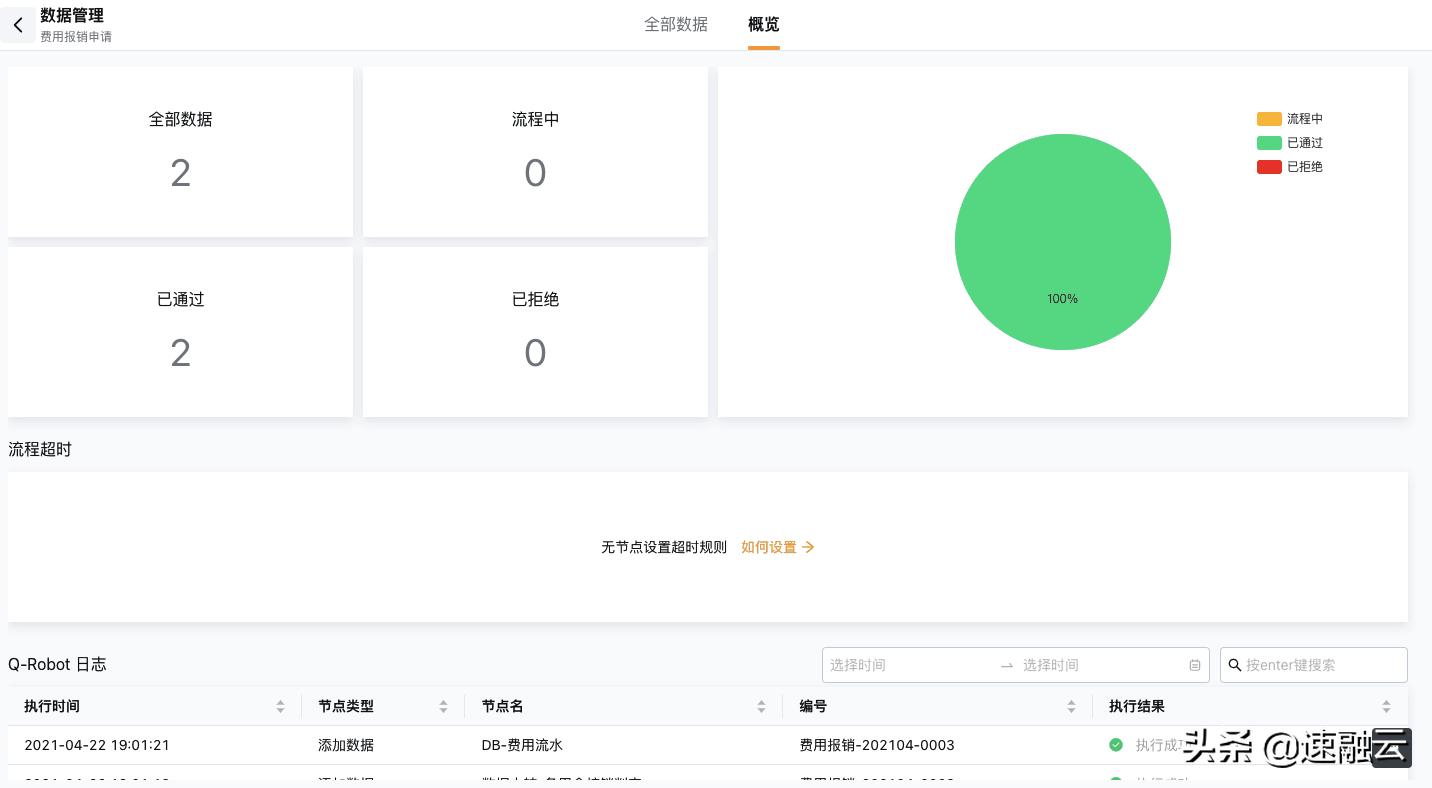Open the 如何设置 help link
Screen dimensions: 1432x788
click(768, 547)
